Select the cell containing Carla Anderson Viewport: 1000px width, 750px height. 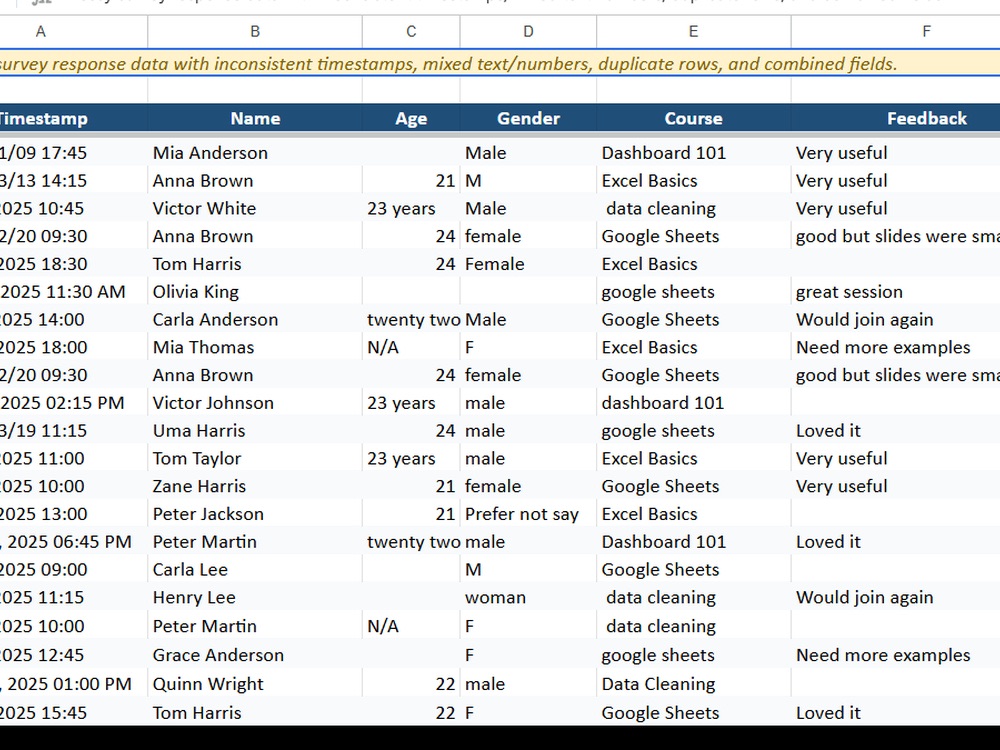pyautogui.click(x=254, y=320)
